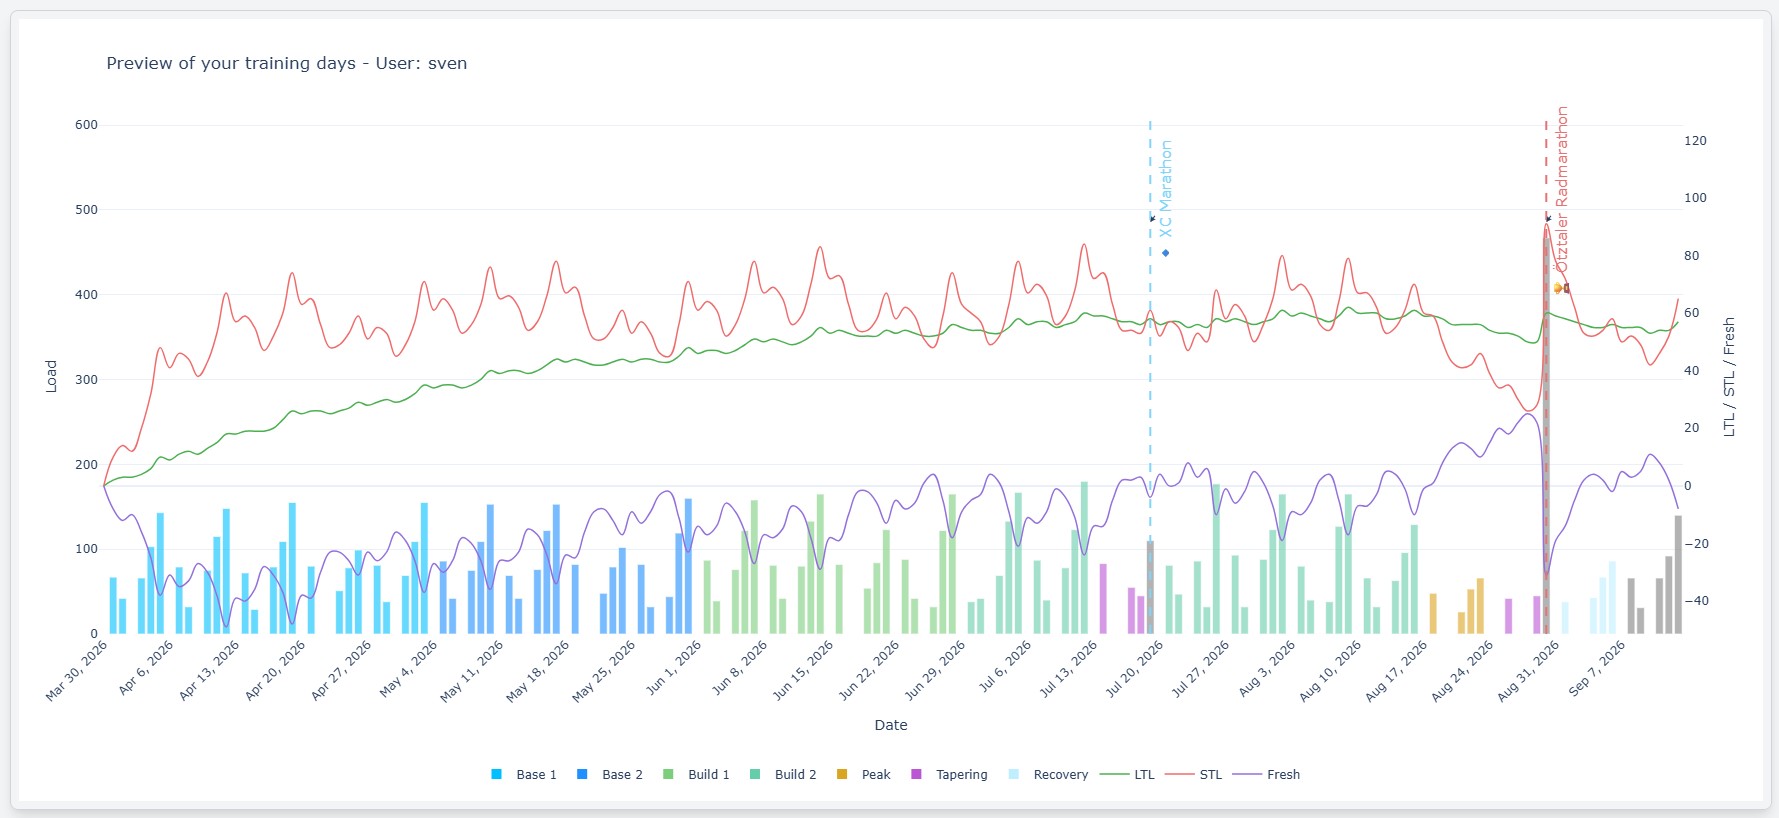Click the 'May 11, 2026' date tick
Screen dimensions: 1779x818
click(472, 672)
